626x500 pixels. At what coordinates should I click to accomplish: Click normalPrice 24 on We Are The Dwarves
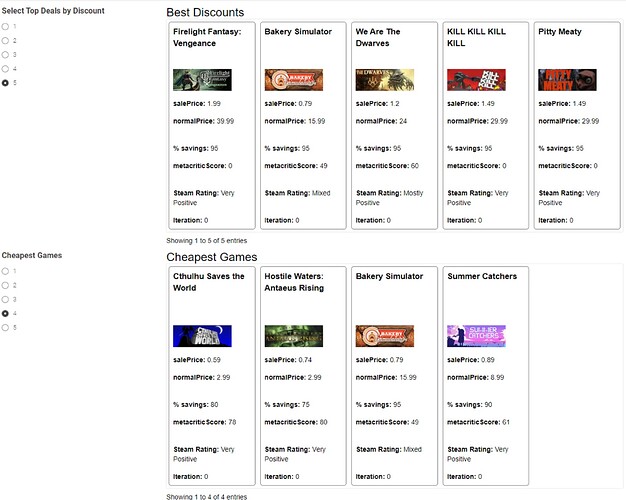[x=381, y=121]
